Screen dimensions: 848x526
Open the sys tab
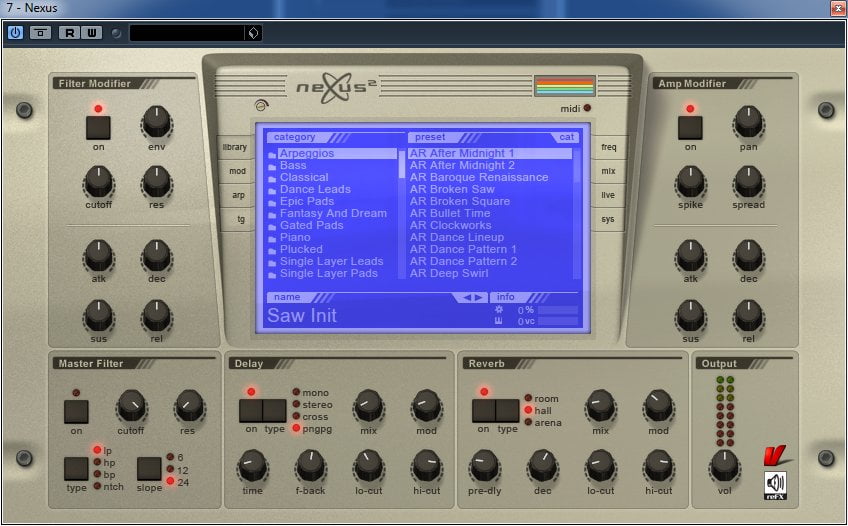[607, 219]
